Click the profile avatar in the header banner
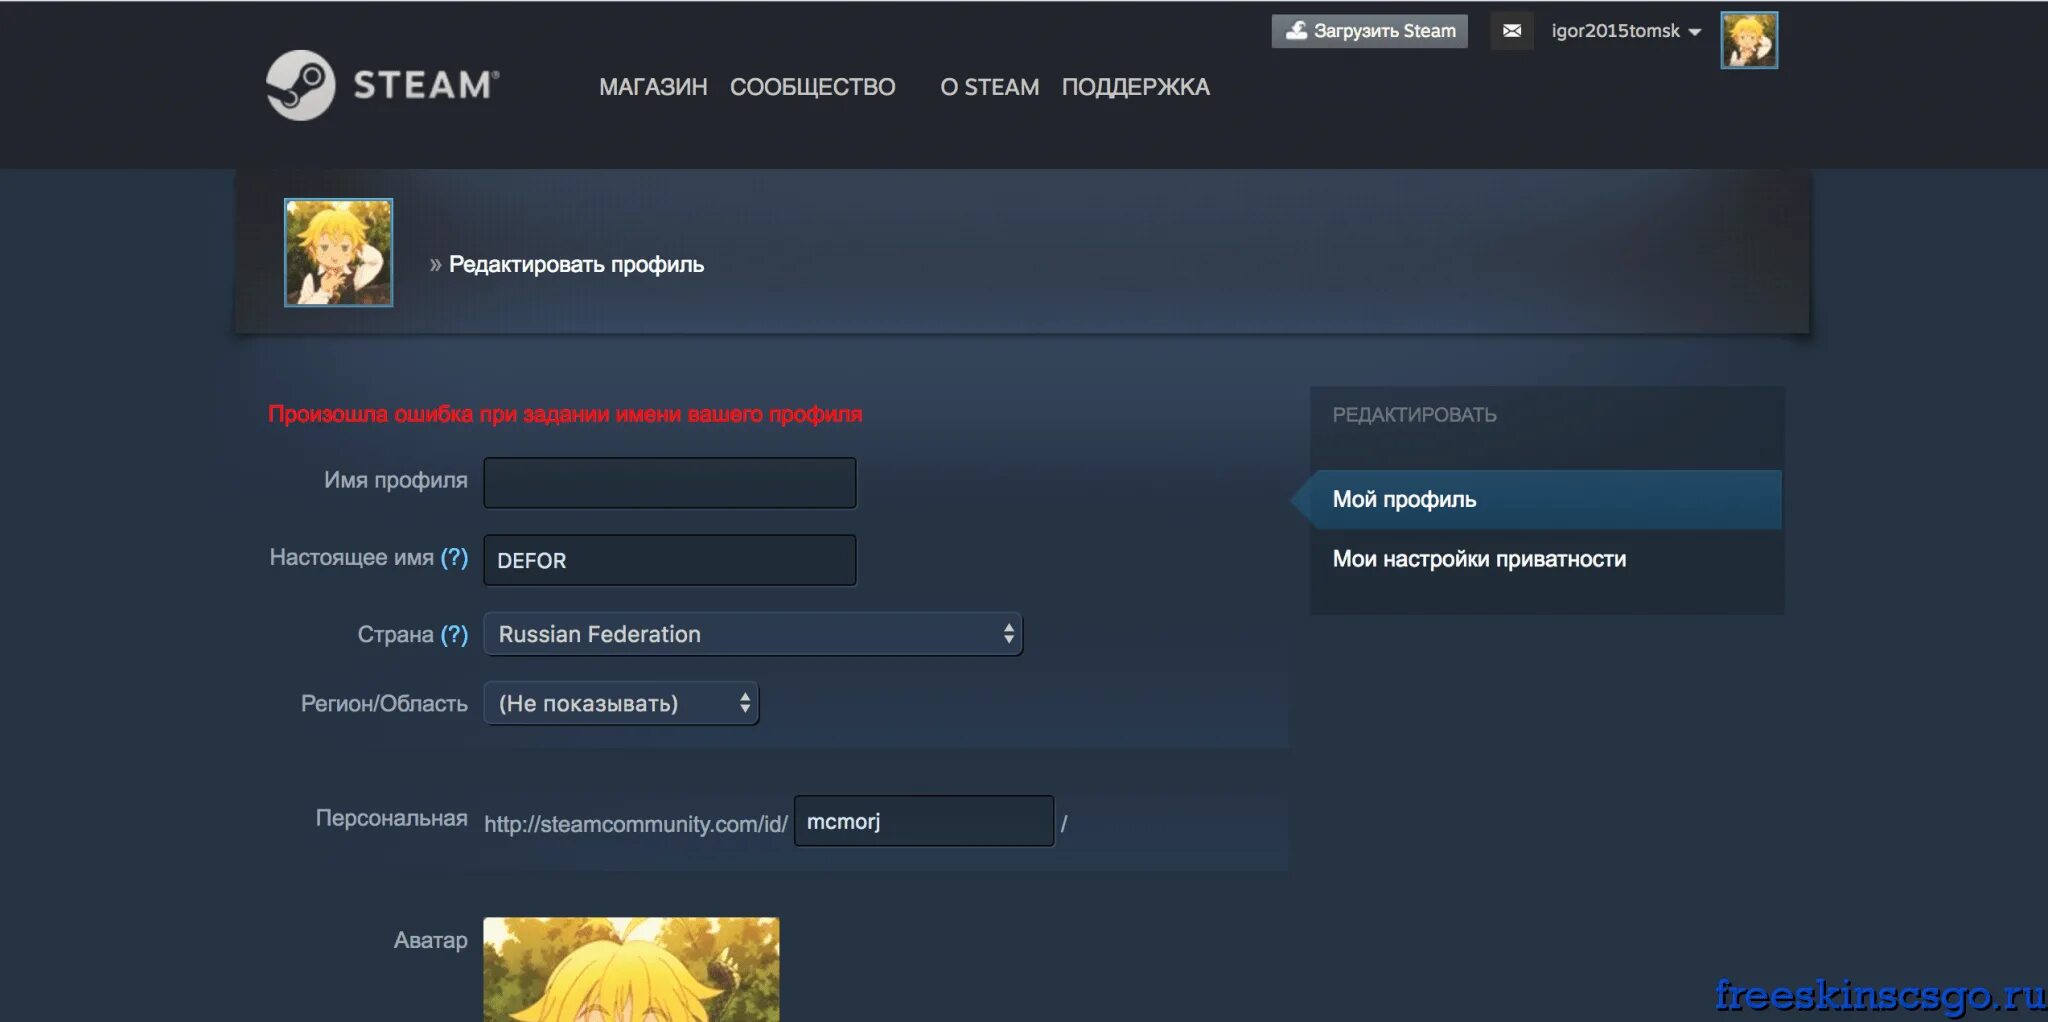The image size is (2048, 1022). click(x=339, y=252)
